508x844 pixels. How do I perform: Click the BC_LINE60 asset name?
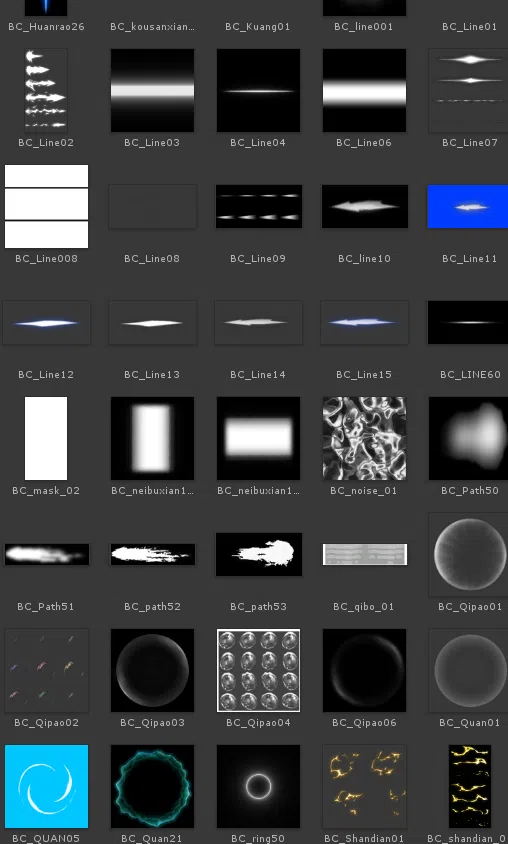click(x=470, y=375)
